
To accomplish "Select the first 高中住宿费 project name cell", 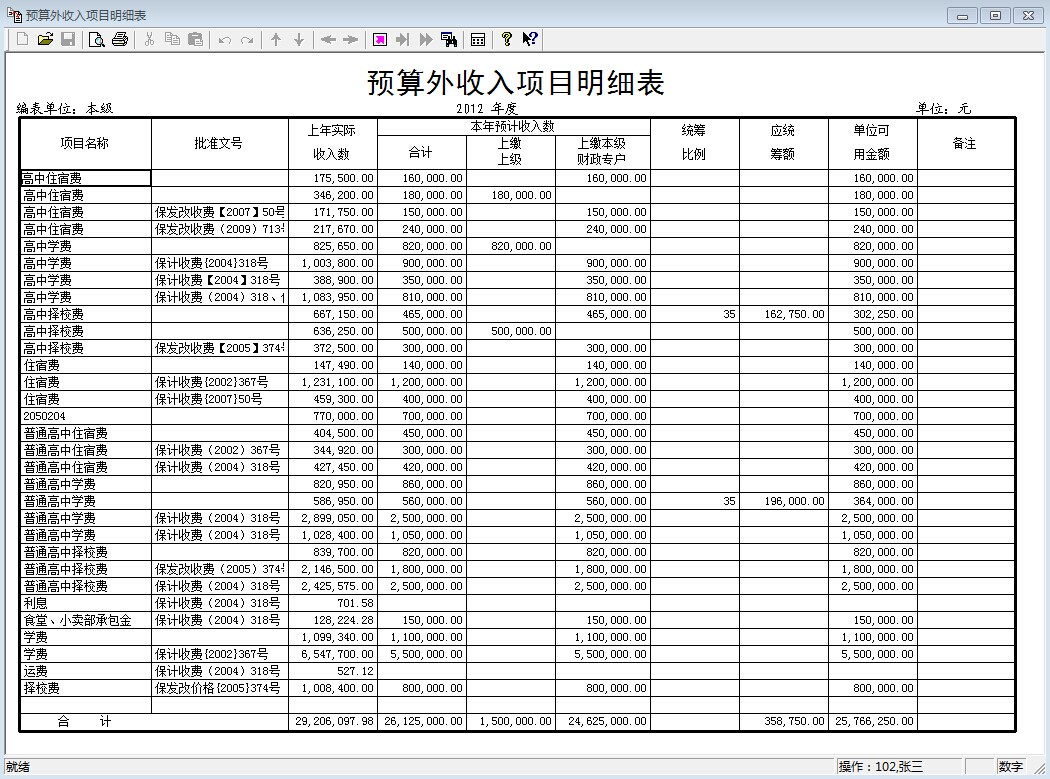I will tap(85, 178).
